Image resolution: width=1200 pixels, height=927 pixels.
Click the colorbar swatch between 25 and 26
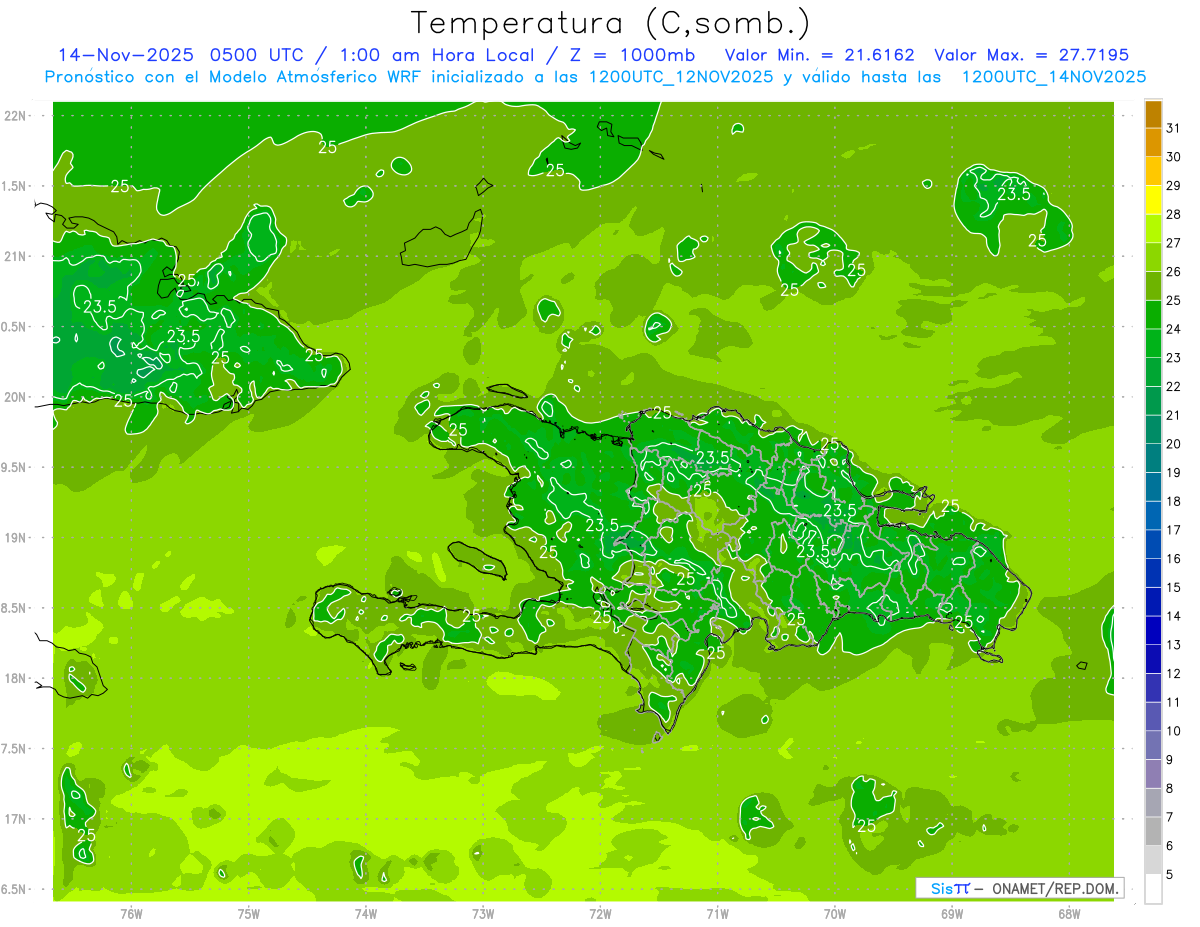coord(1153,286)
